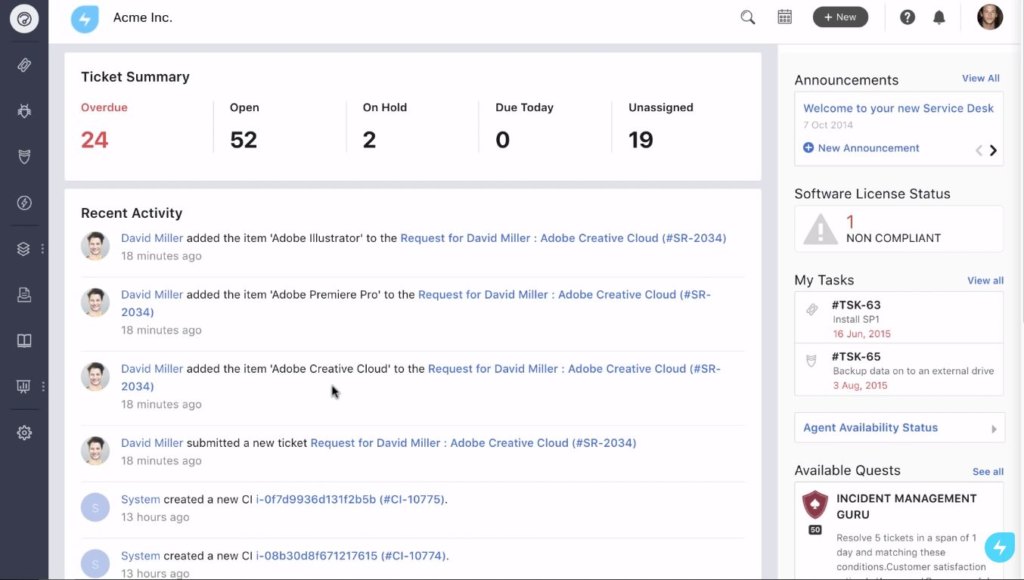This screenshot has height=580, width=1024.
Task: Open the user profile avatar in the header
Action: pos(989,17)
